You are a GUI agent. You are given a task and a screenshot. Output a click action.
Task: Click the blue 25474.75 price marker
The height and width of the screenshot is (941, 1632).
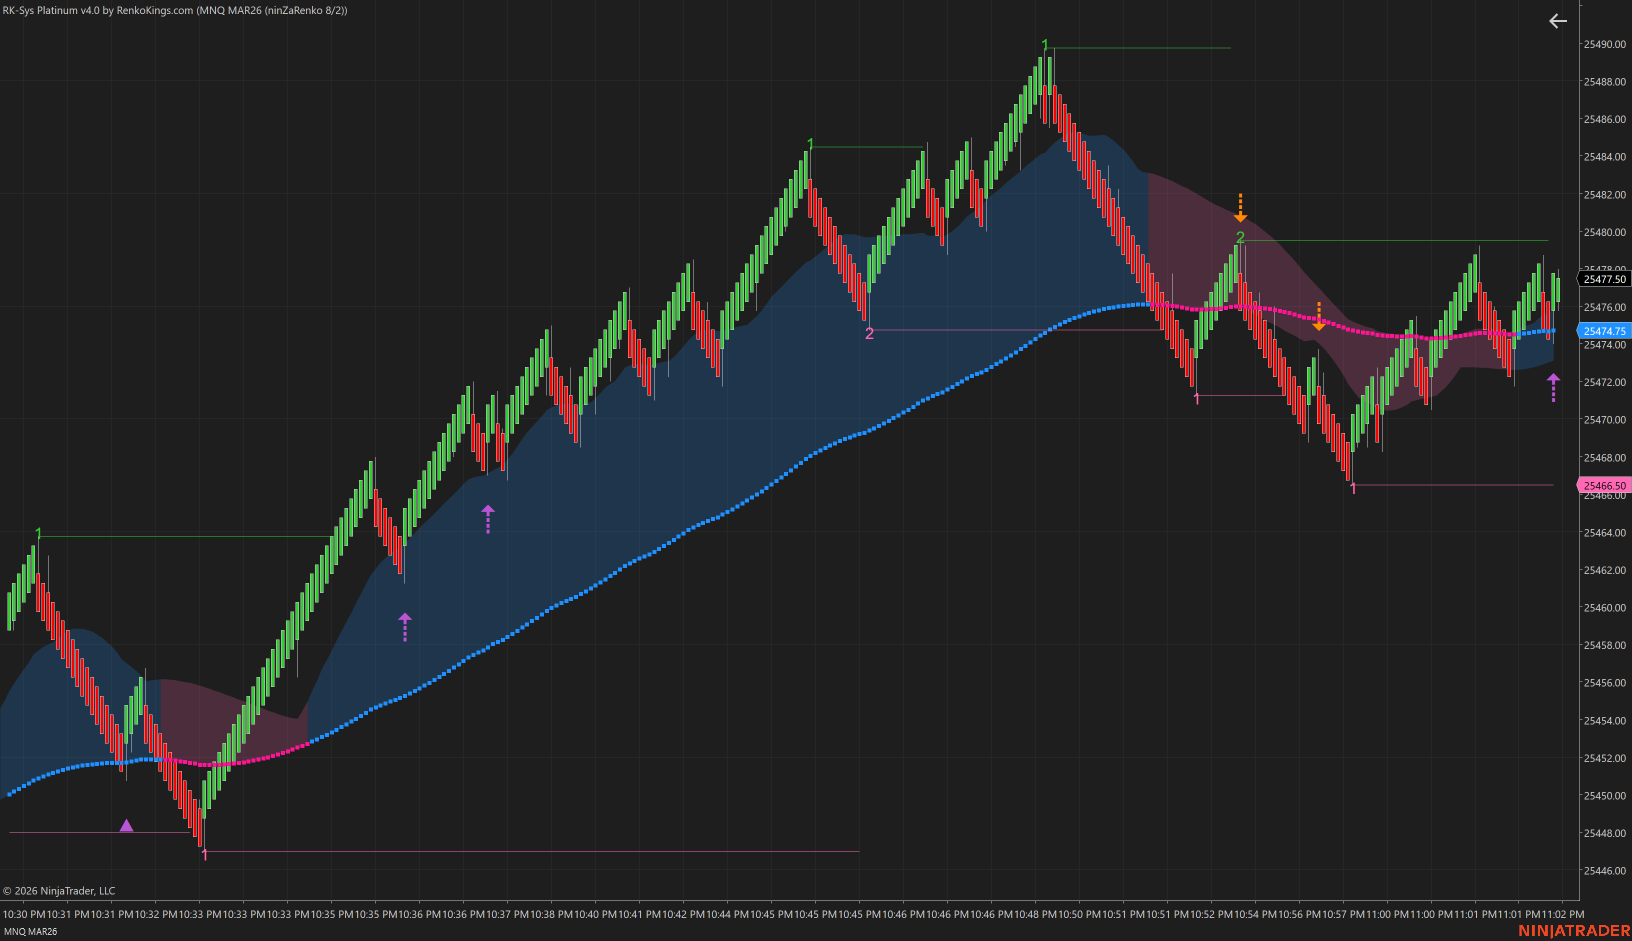coord(1604,331)
